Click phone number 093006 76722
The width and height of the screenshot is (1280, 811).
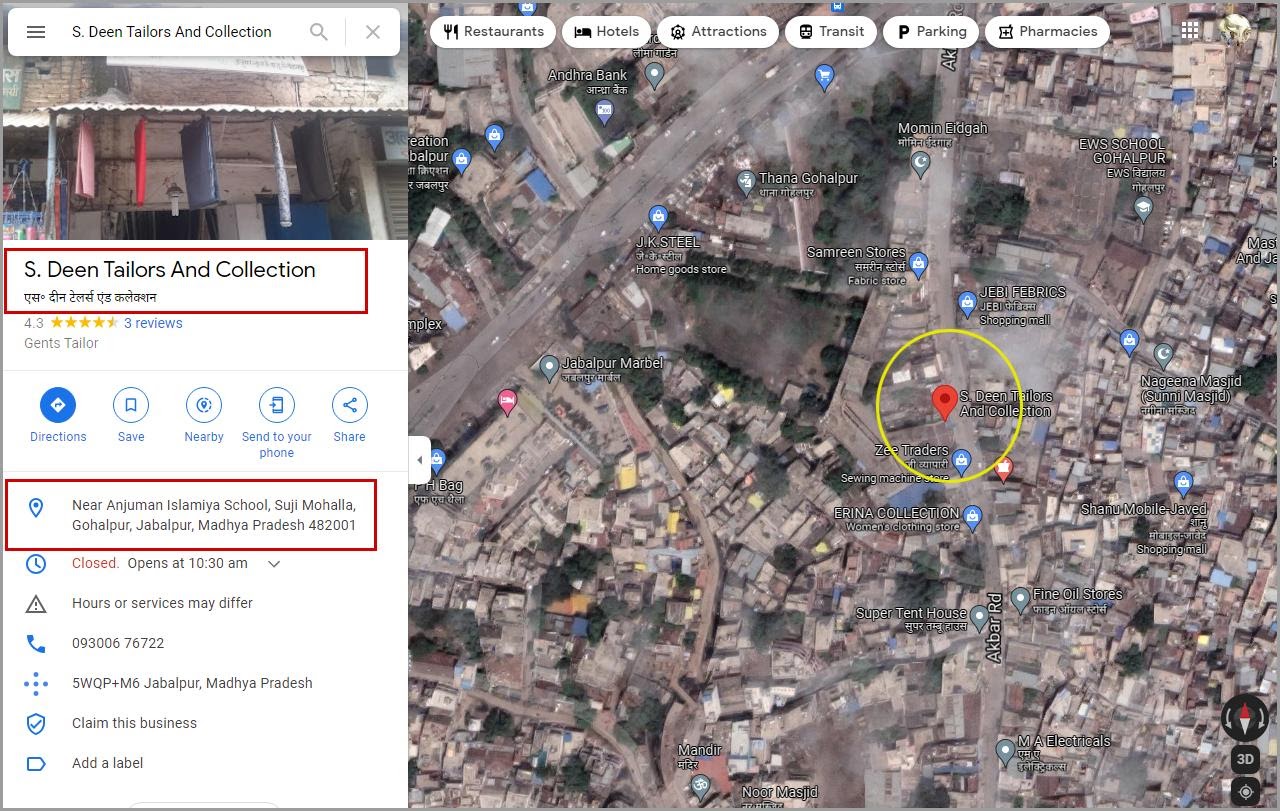pos(118,643)
